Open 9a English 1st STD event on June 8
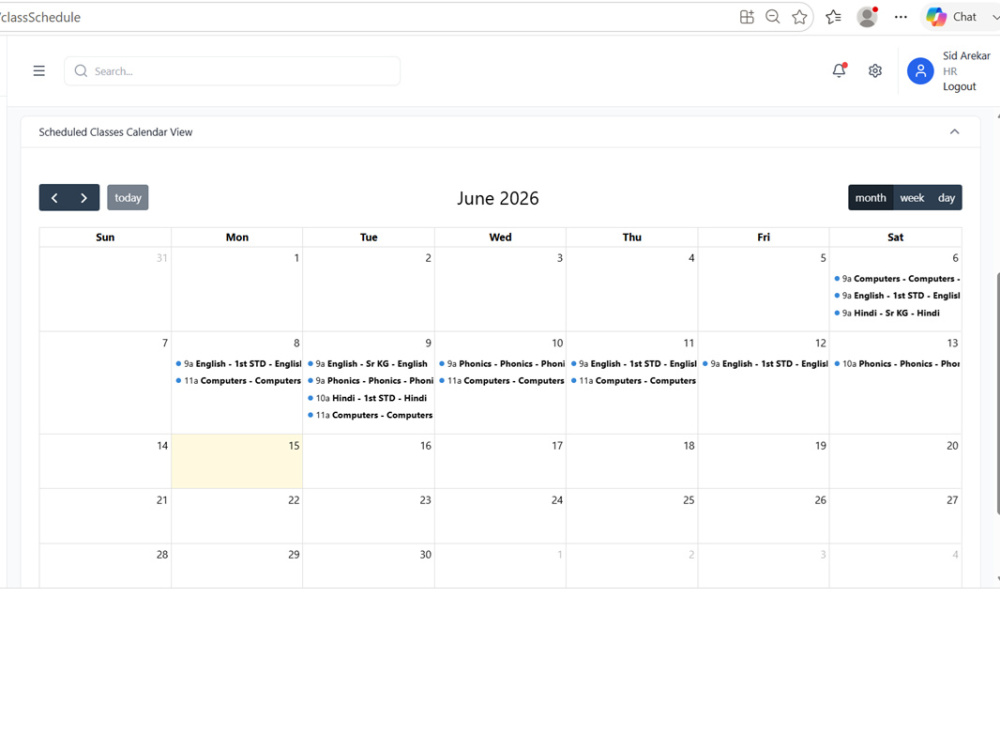The height and width of the screenshot is (750, 1000). (x=238, y=364)
